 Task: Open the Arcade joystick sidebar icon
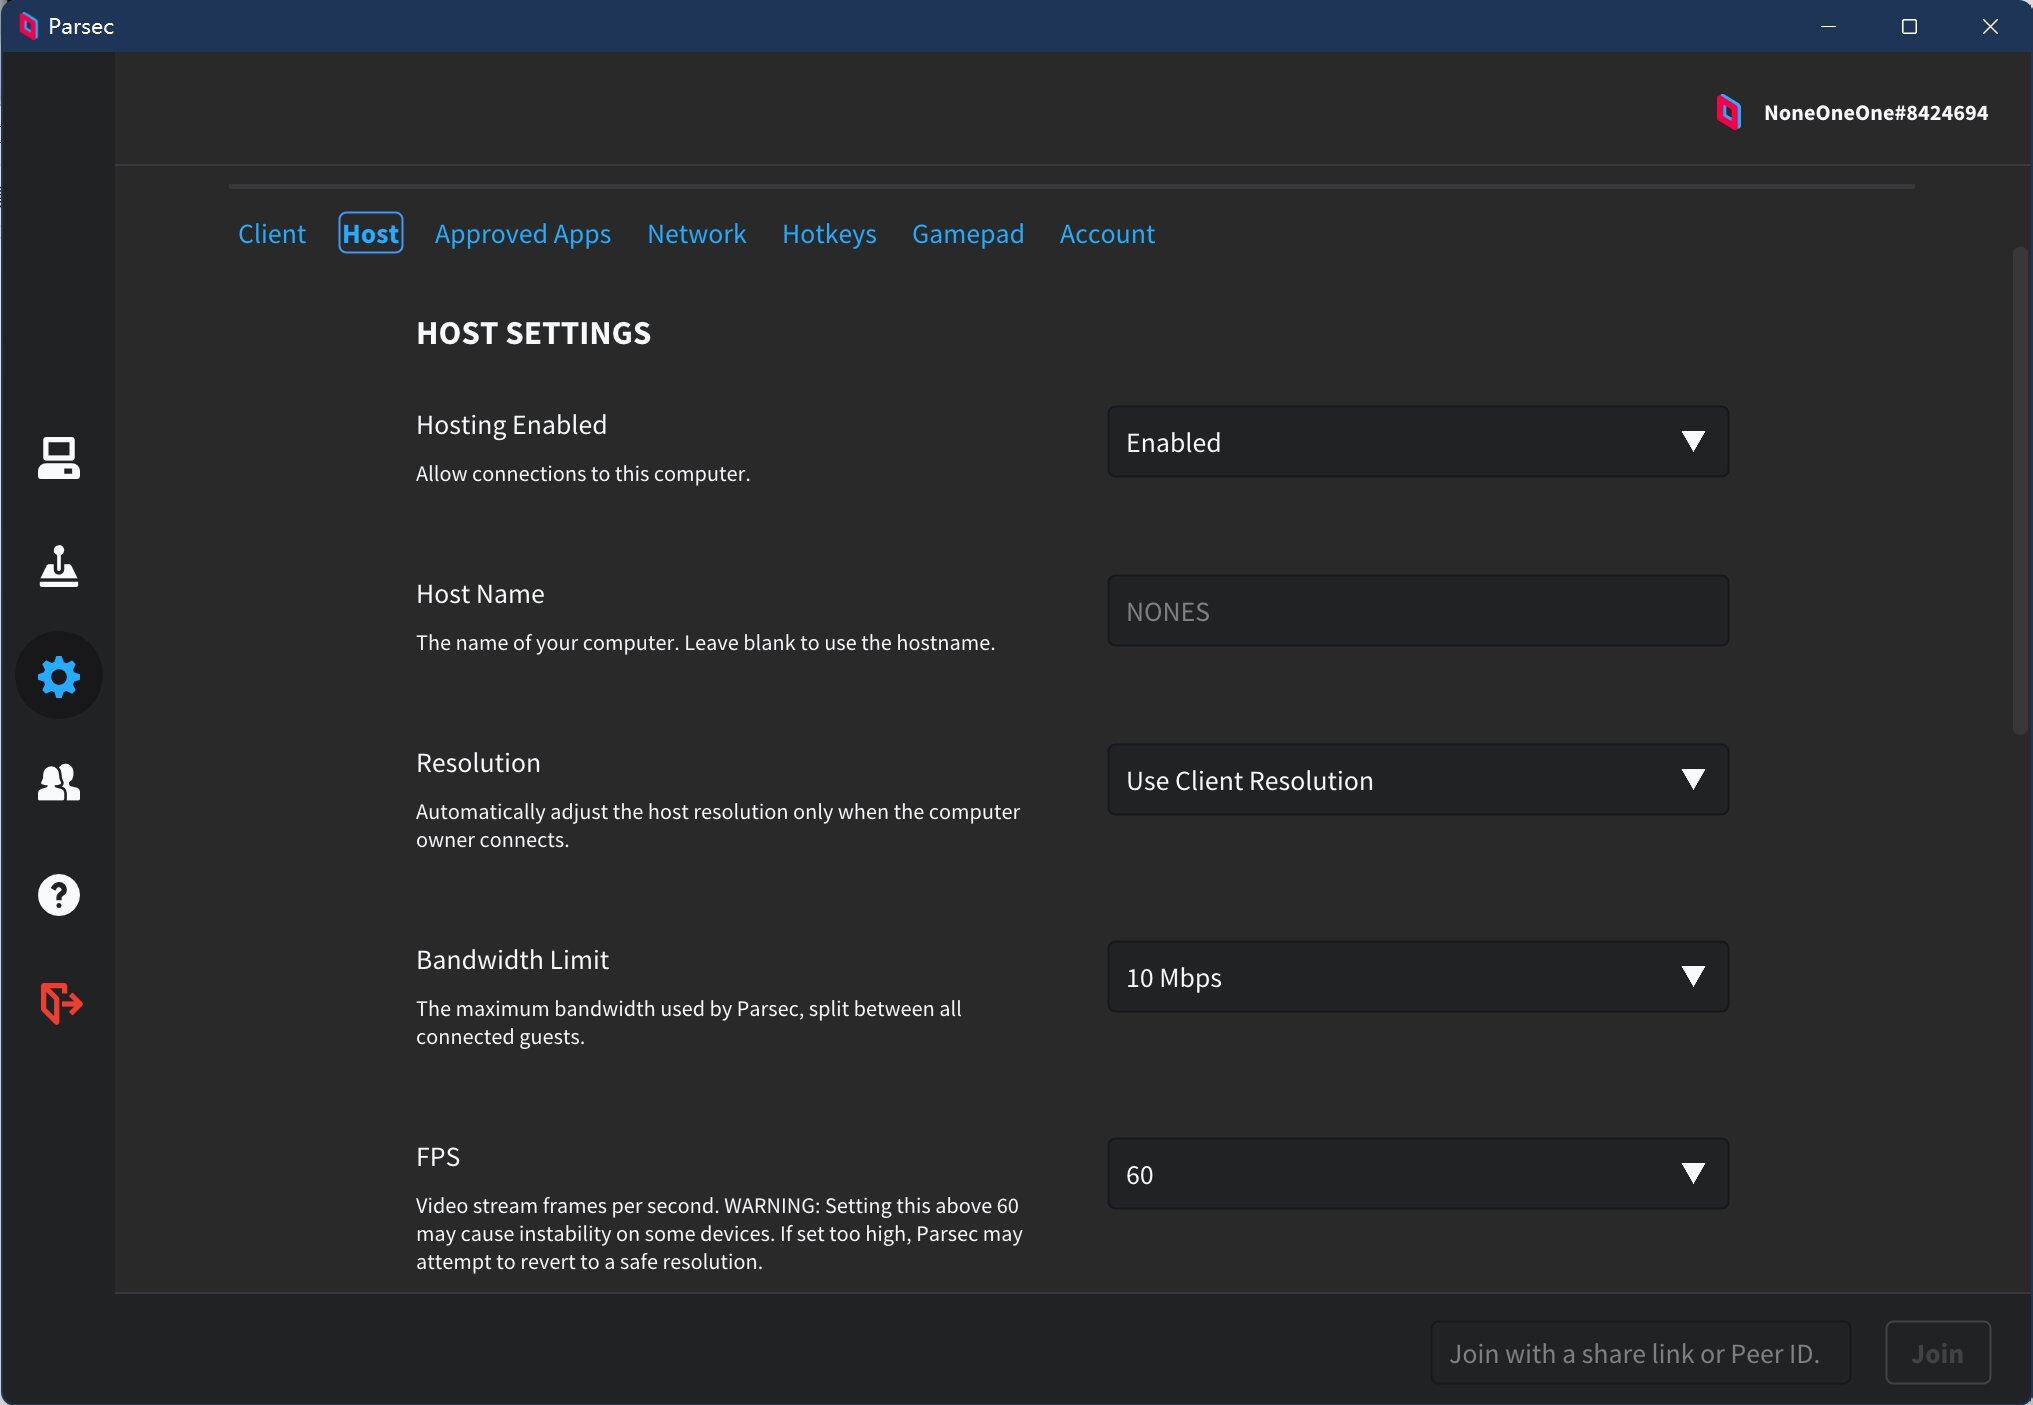coord(59,566)
